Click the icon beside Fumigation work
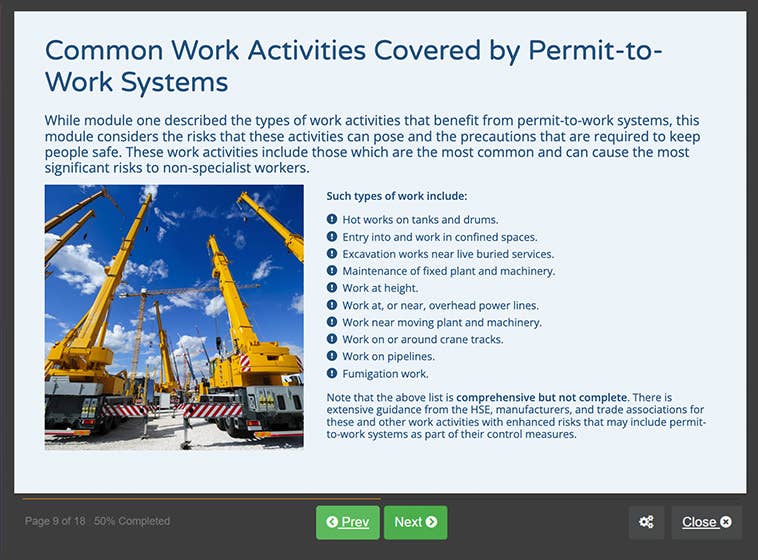The height and width of the screenshot is (560, 758). 332,374
